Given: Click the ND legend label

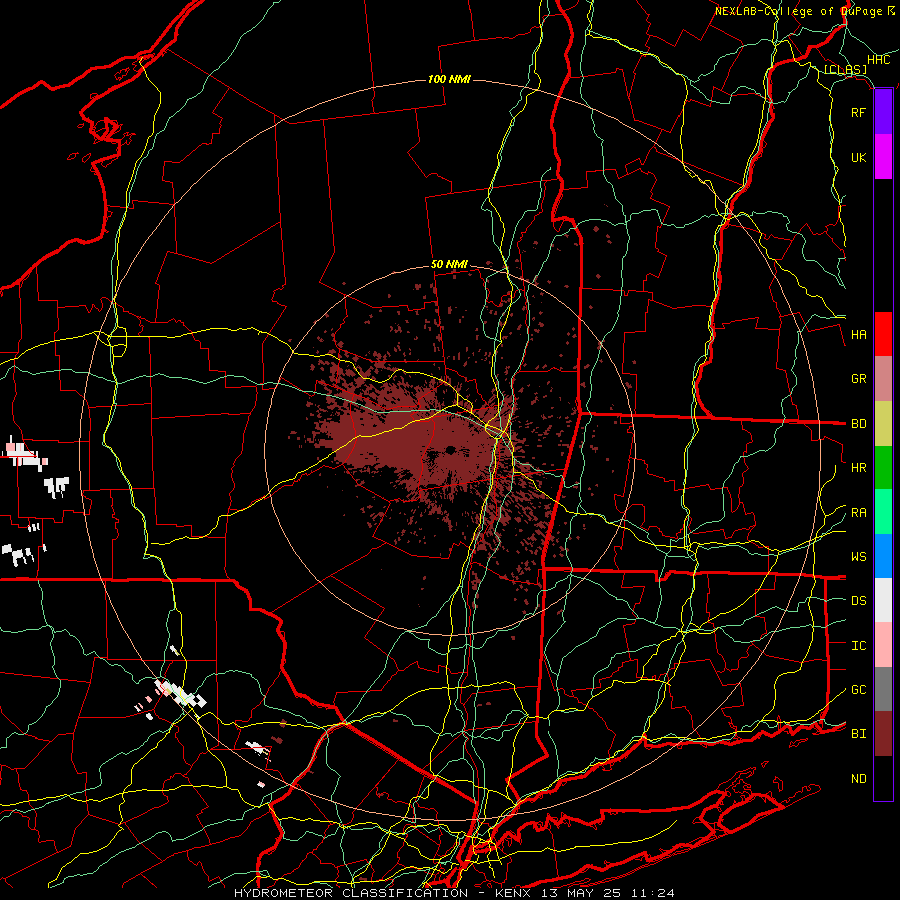Looking at the screenshot, I should [x=859, y=779].
